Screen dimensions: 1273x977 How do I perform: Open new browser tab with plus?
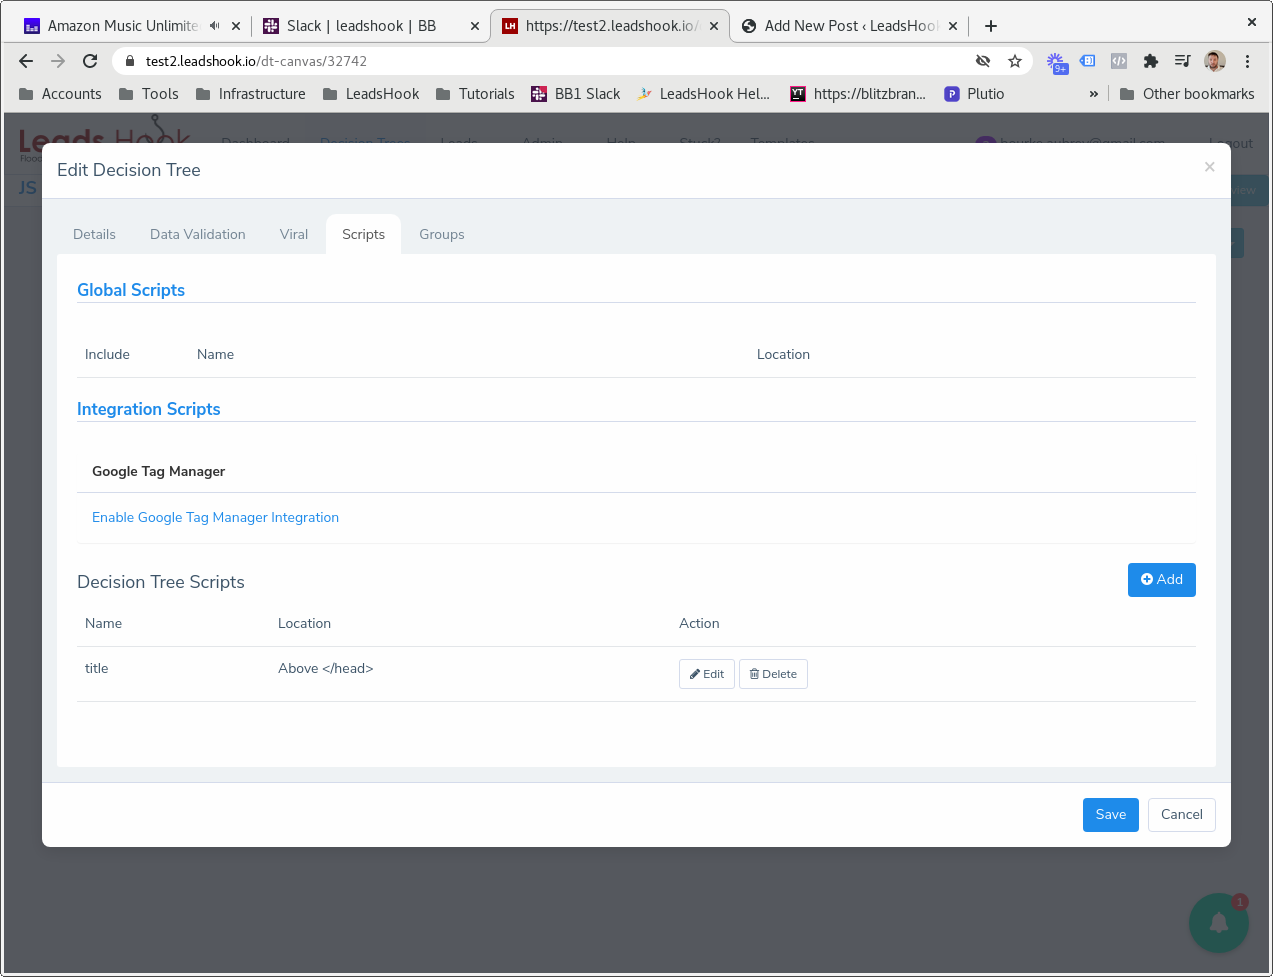click(x=991, y=26)
